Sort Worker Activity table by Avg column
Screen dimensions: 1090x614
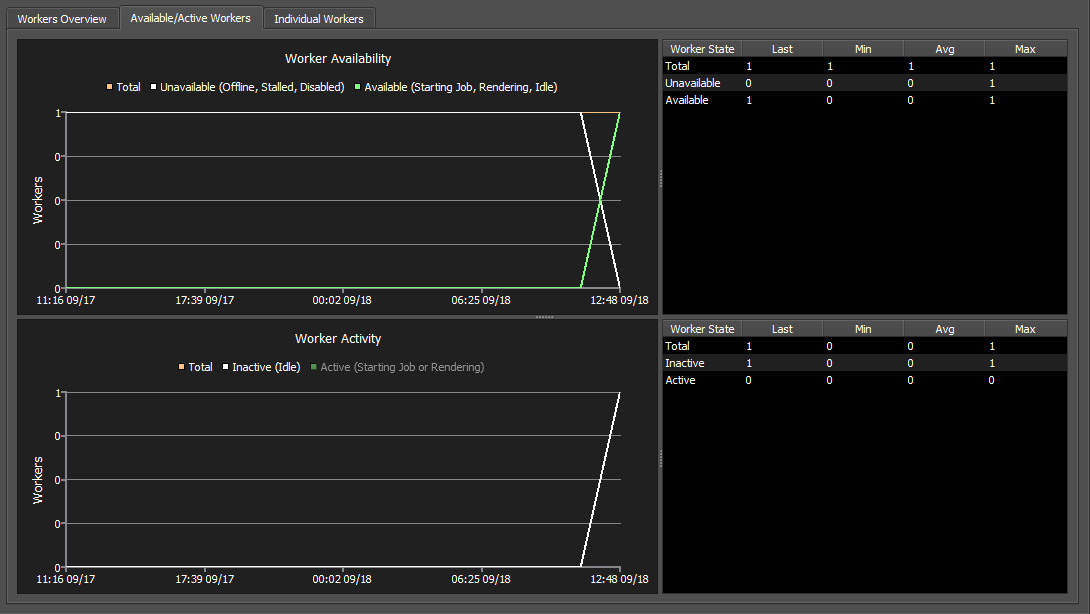point(943,329)
